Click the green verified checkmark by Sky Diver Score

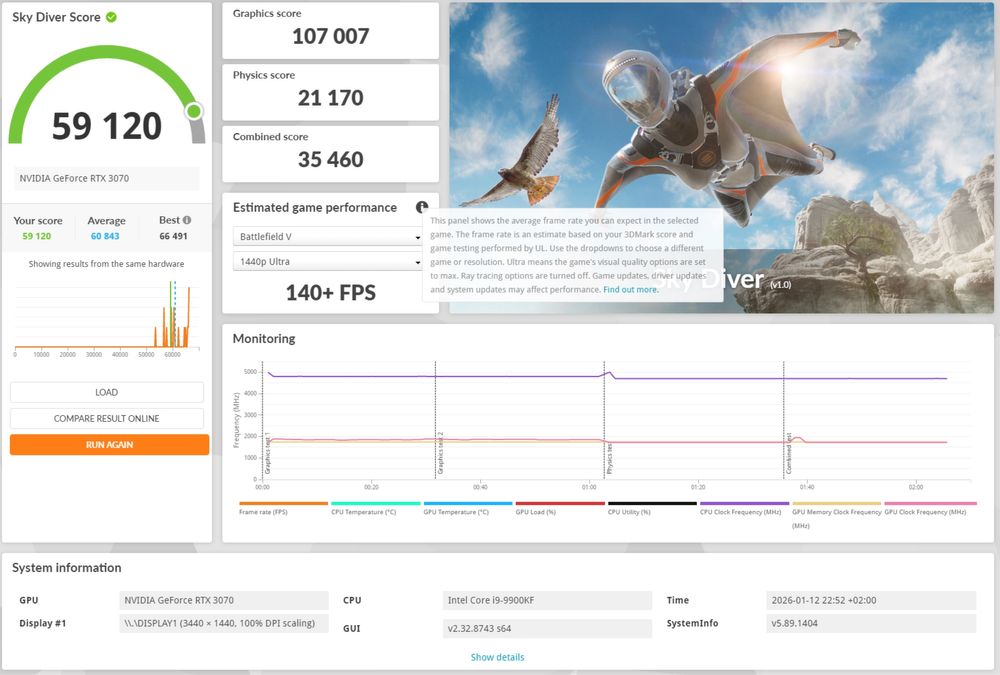click(112, 17)
